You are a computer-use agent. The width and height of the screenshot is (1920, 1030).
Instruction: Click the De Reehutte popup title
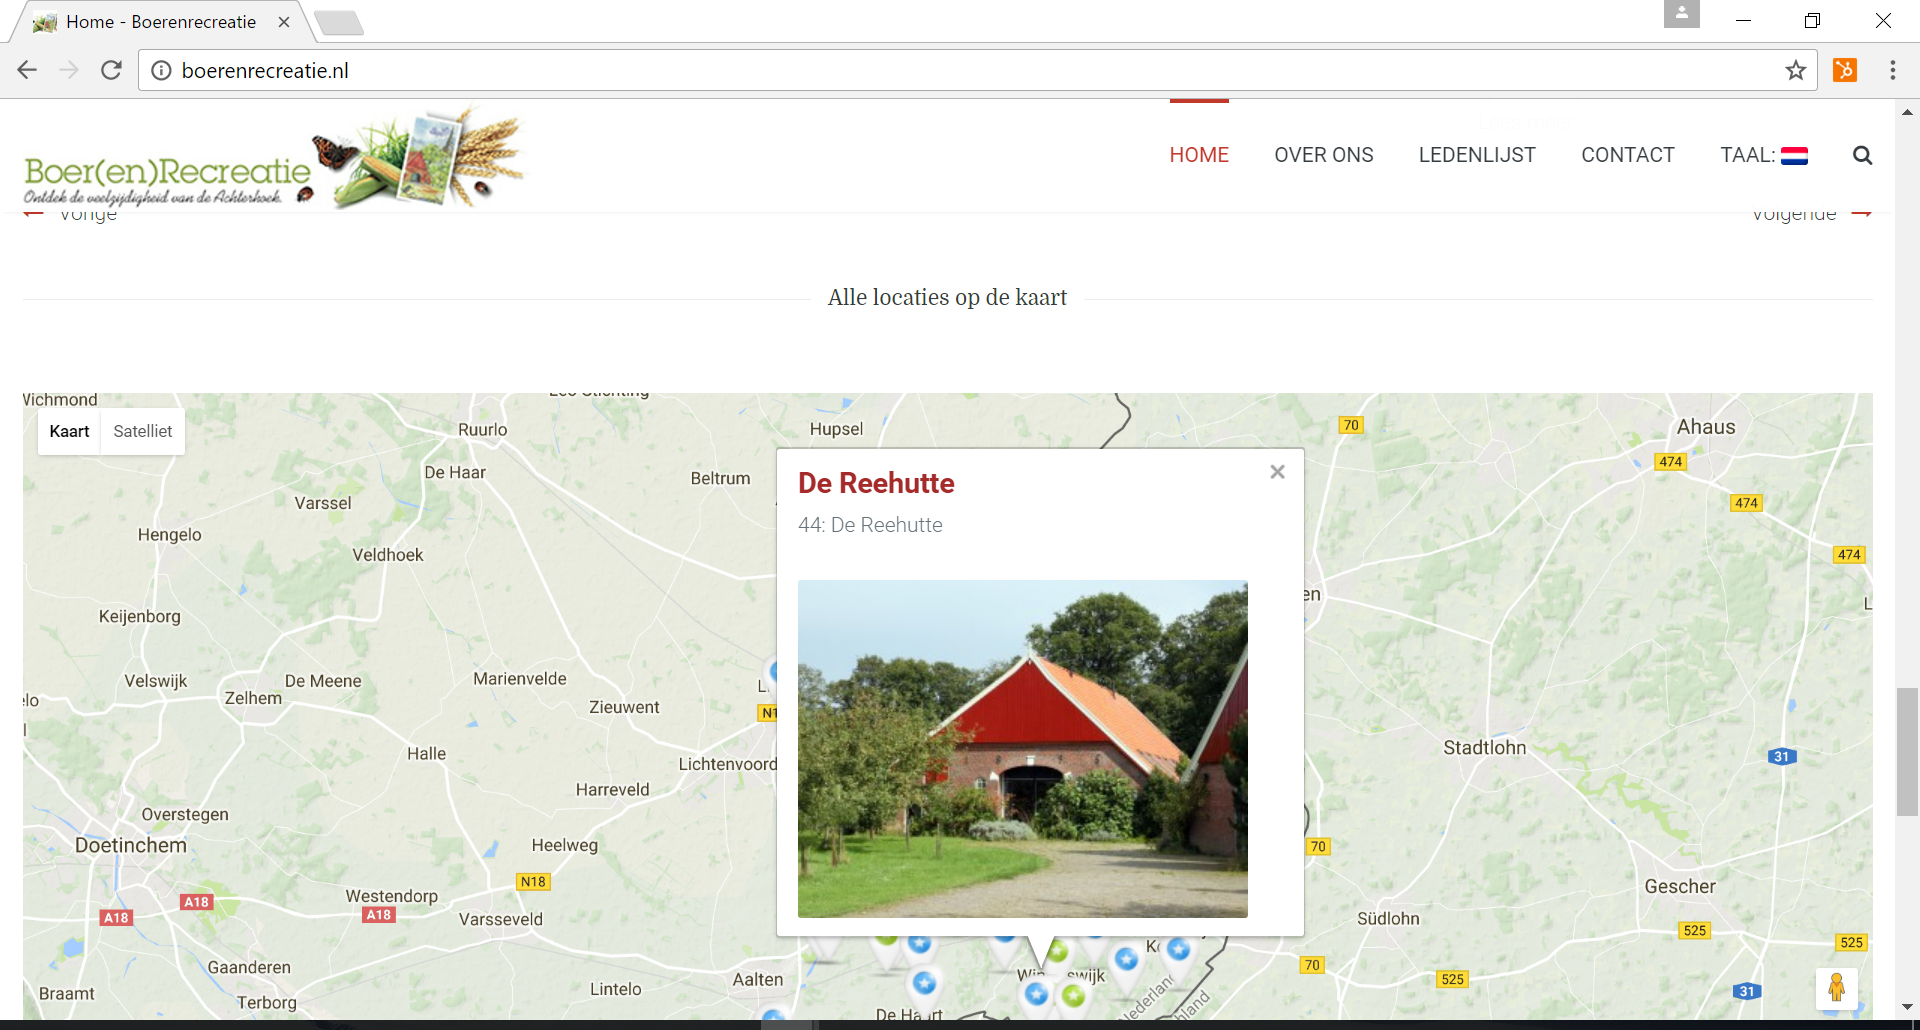(876, 483)
